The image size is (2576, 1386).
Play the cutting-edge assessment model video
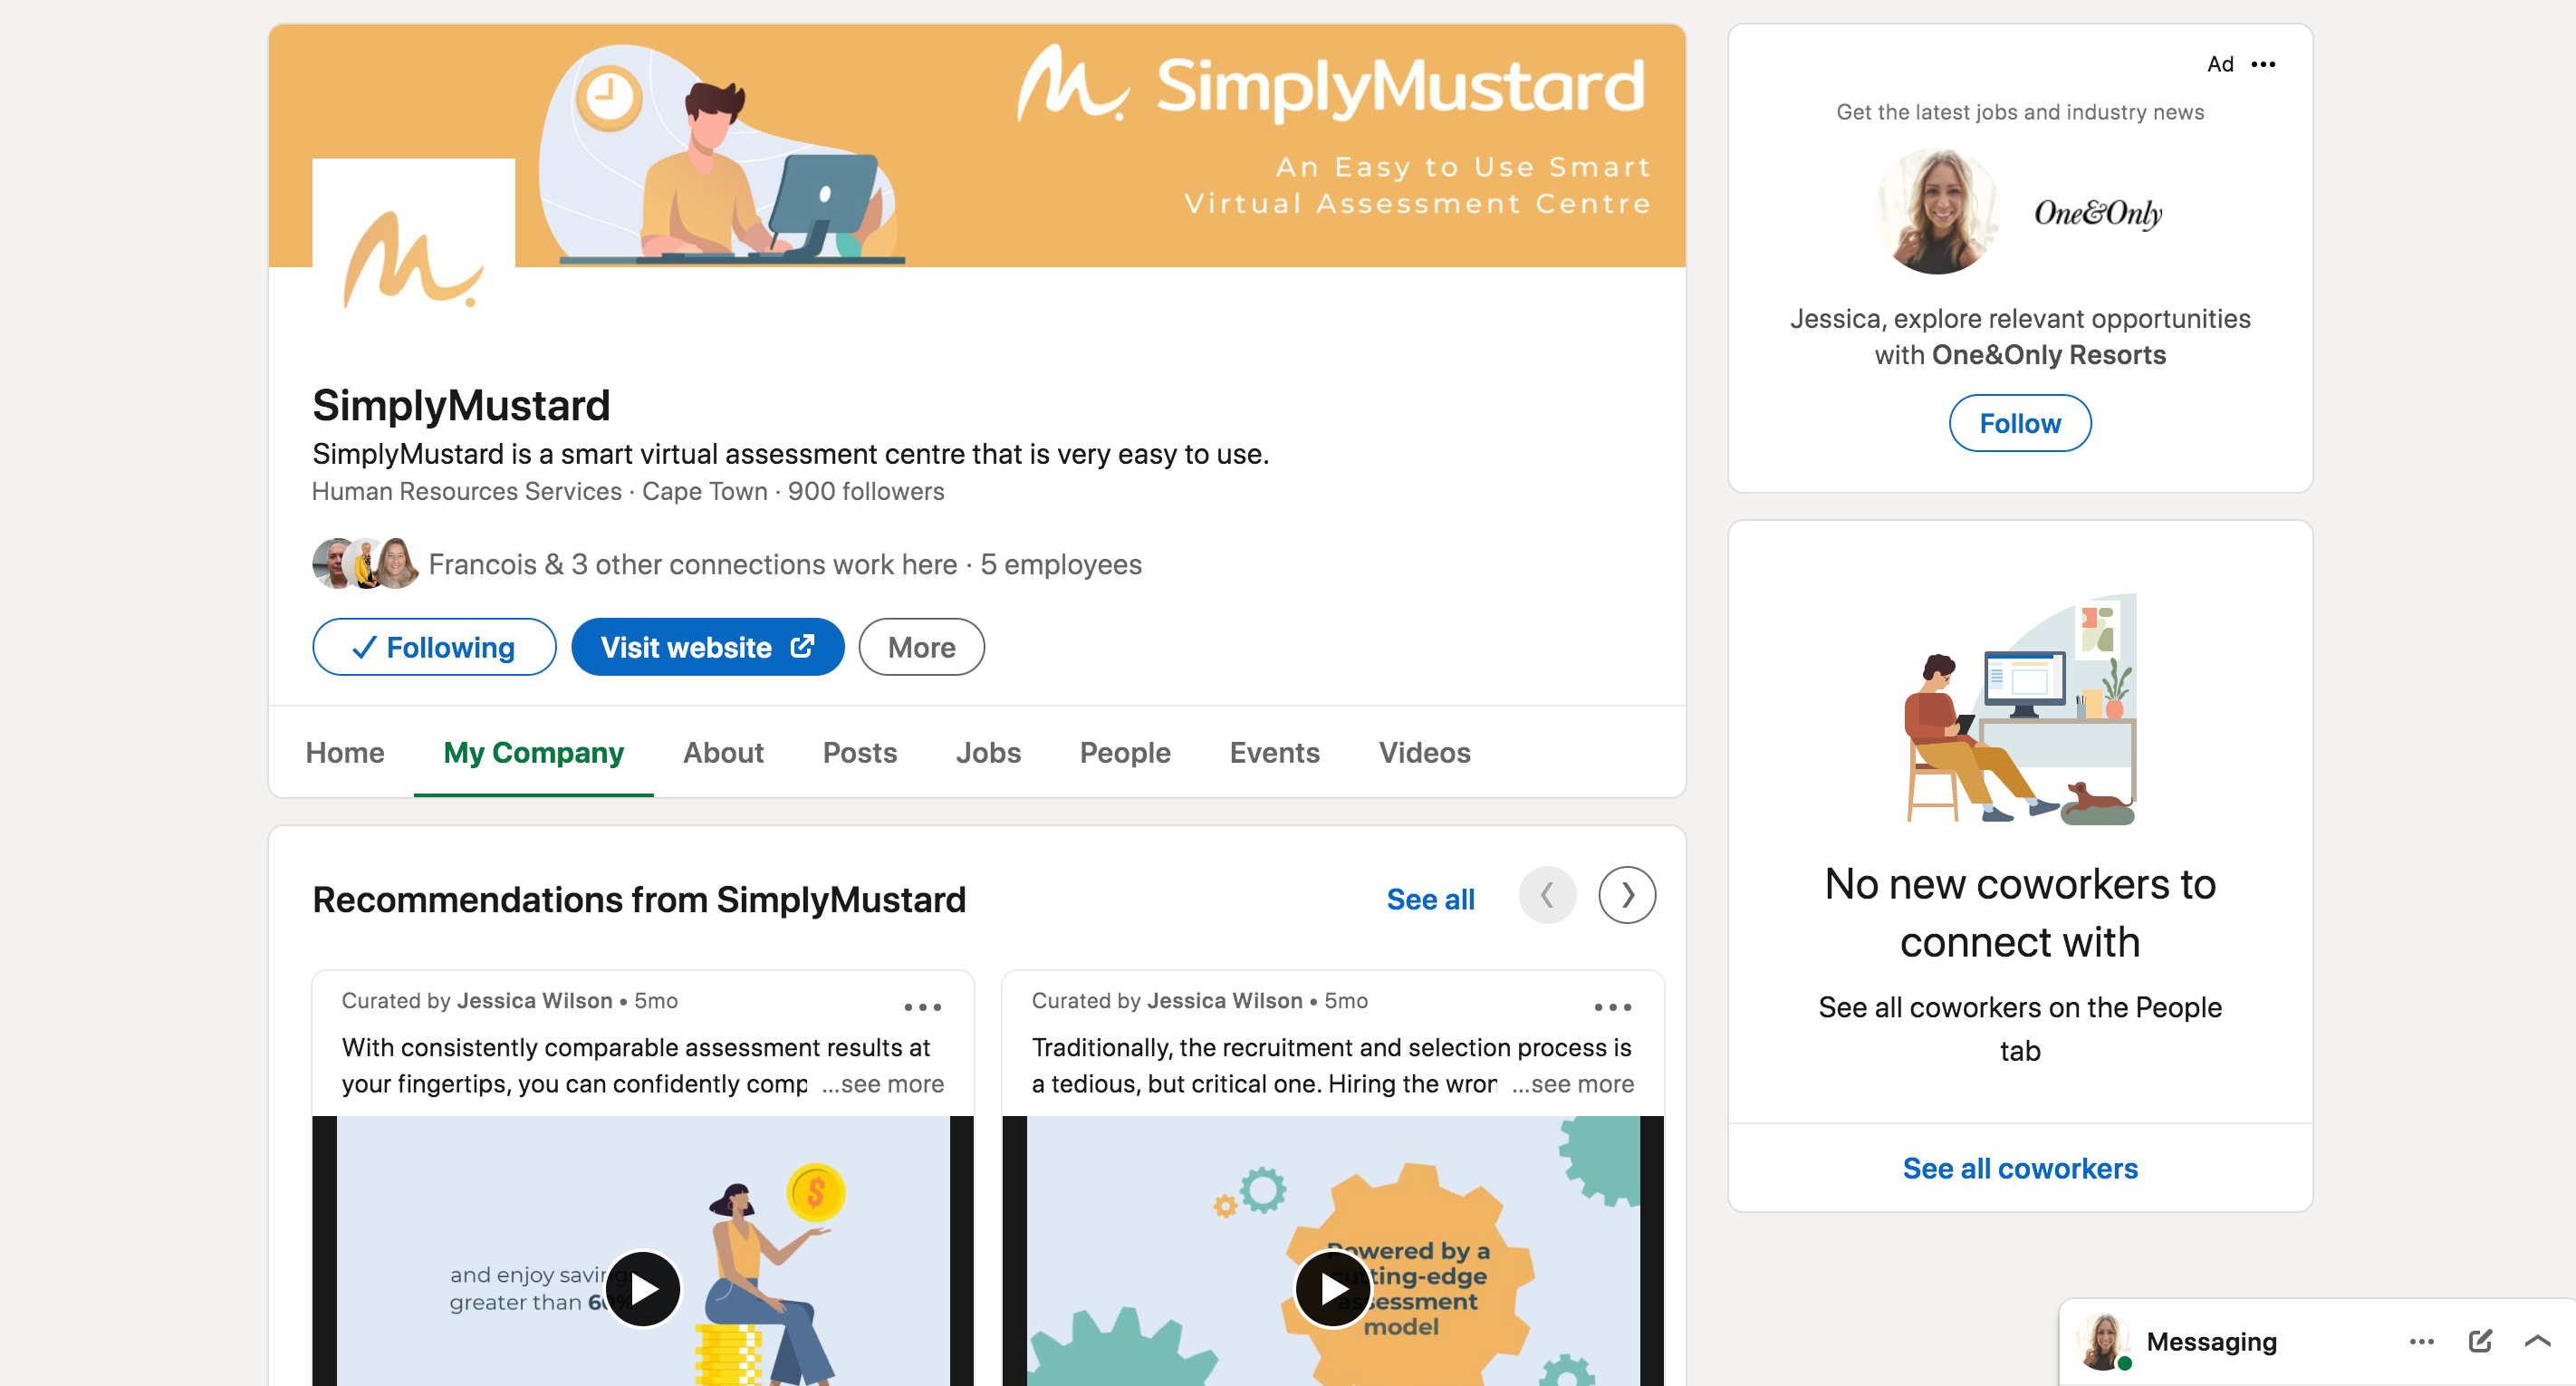tap(1333, 1289)
